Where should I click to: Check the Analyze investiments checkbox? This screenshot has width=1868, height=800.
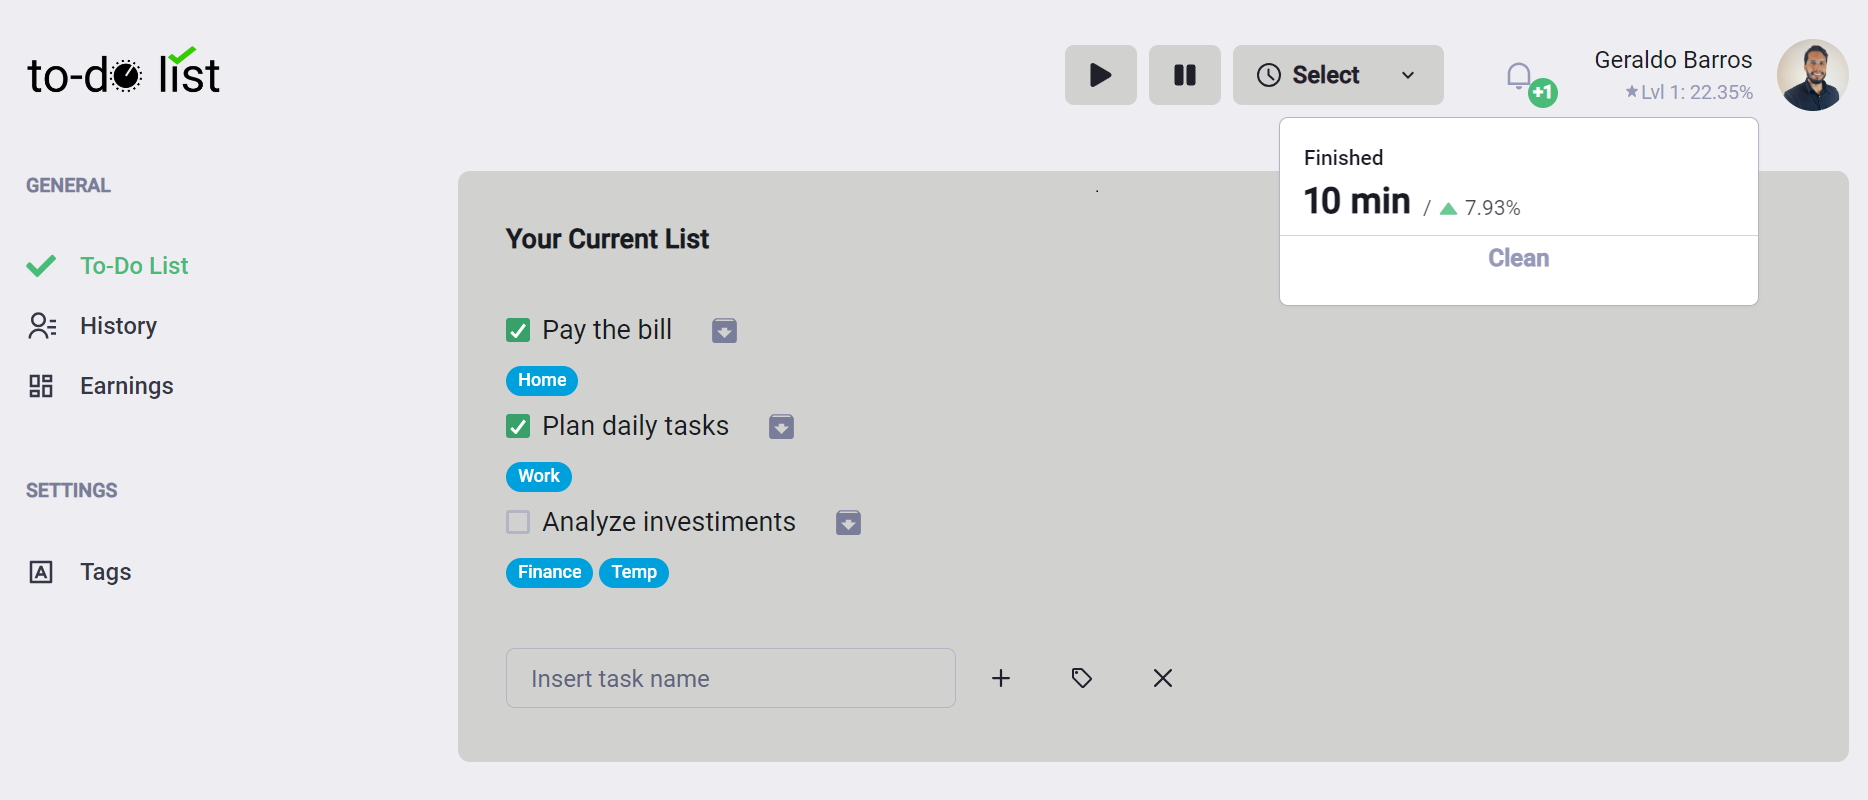pyautogui.click(x=518, y=522)
